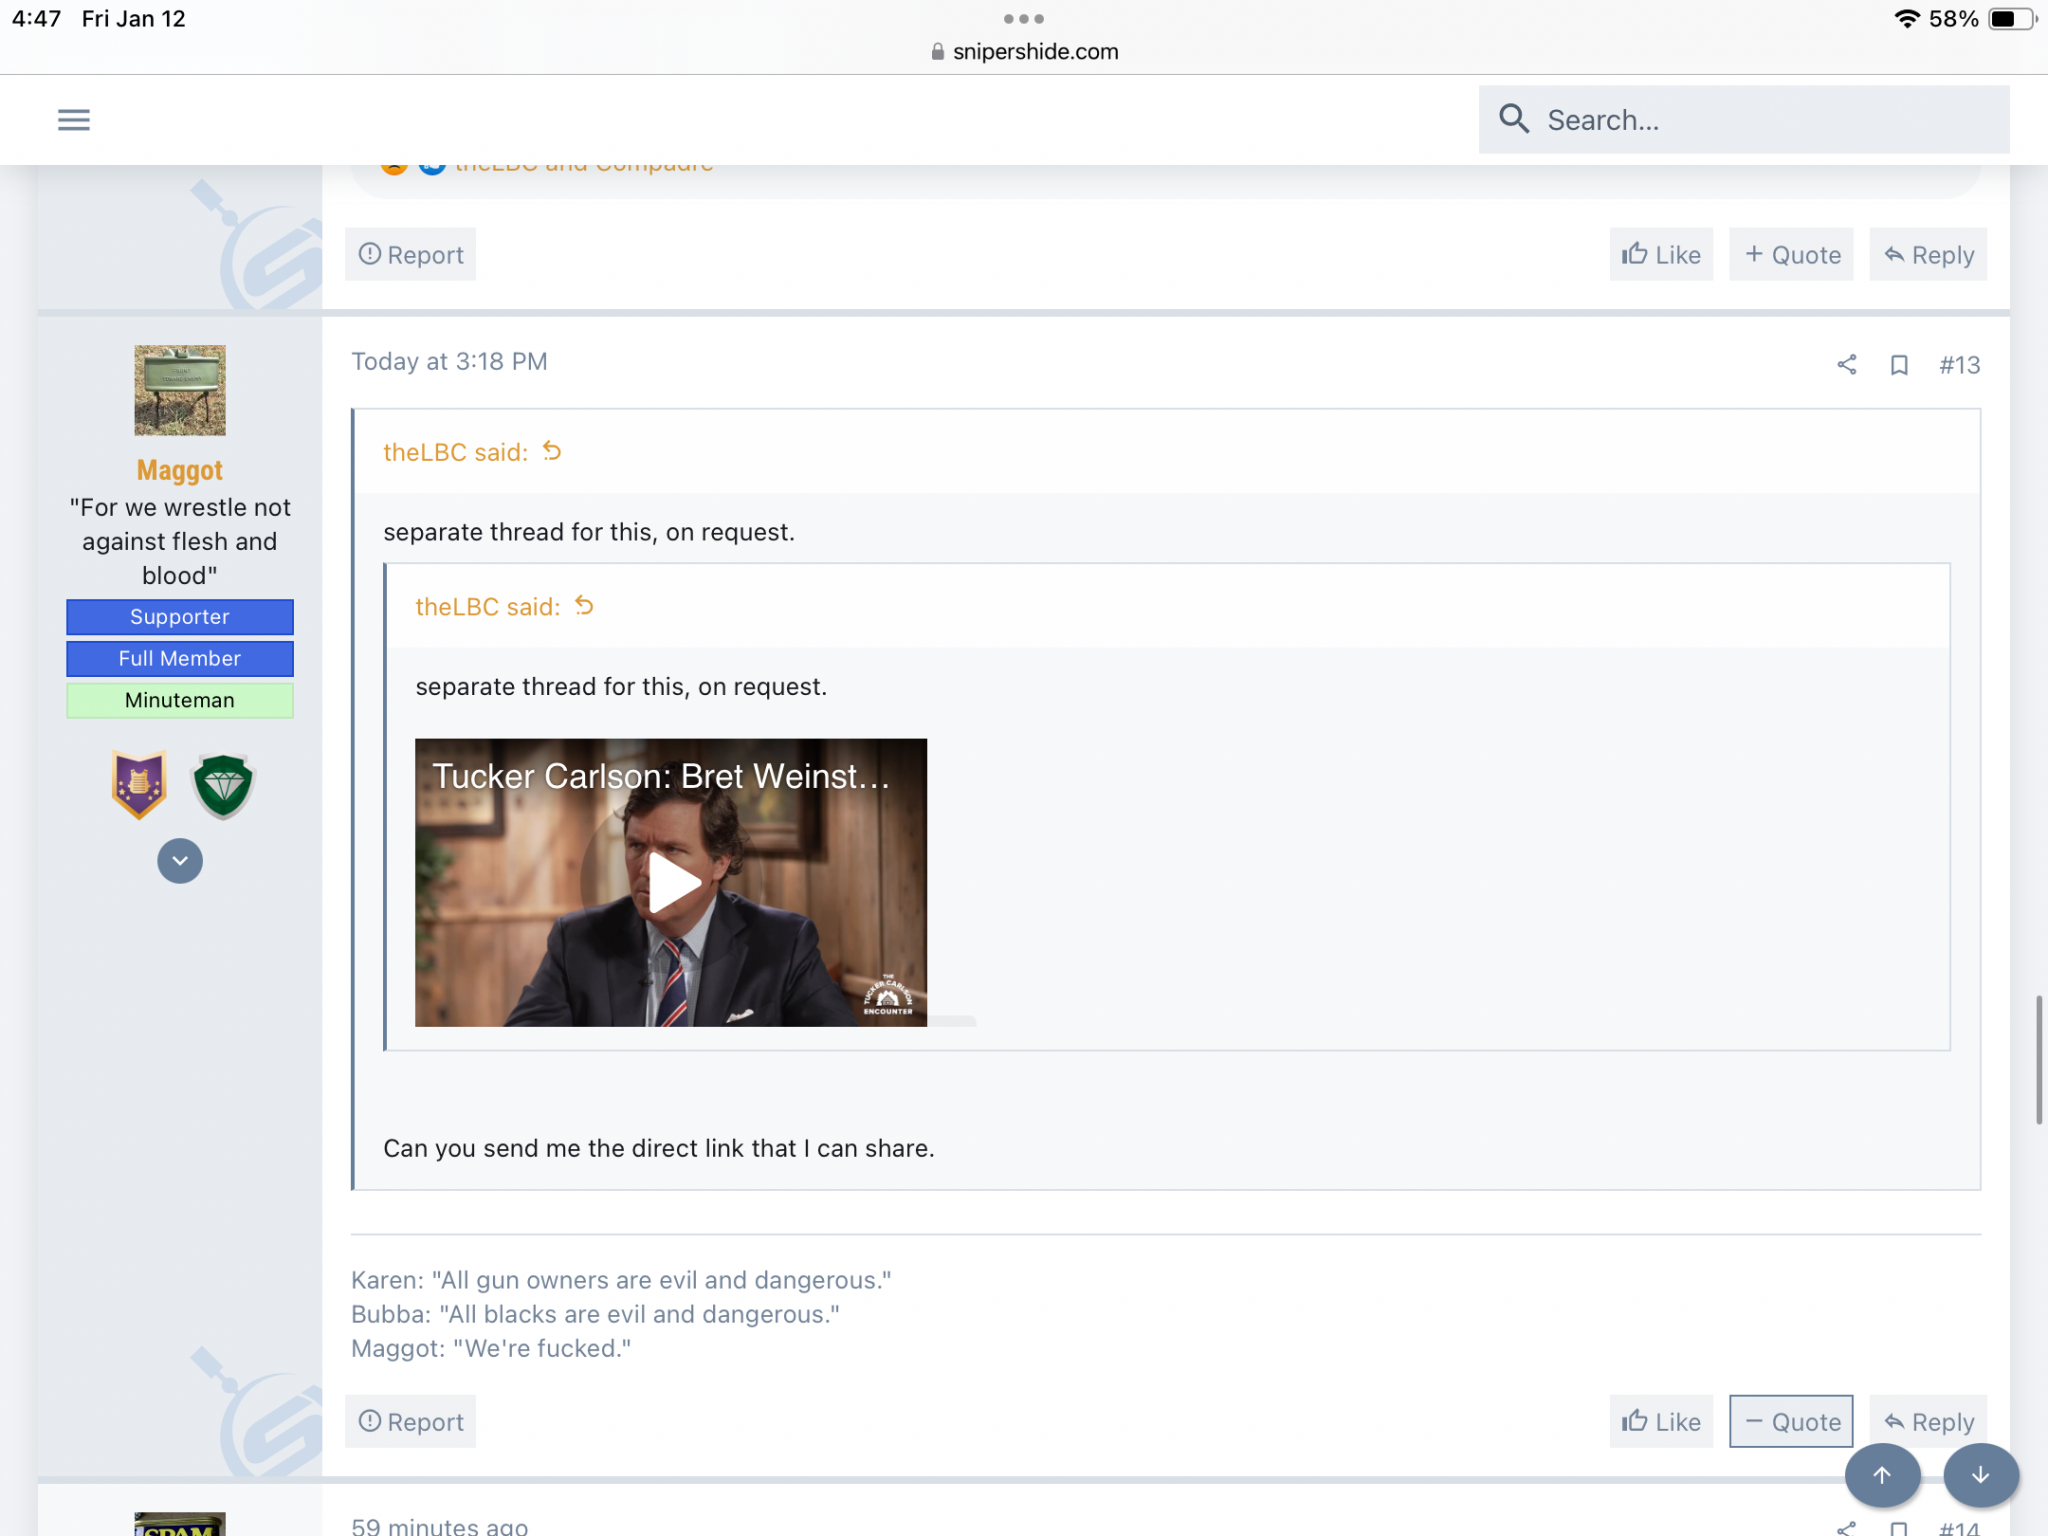Viewport: 2048px width, 1536px height.
Task: Click the purple shield trophy badge
Action: click(x=139, y=784)
